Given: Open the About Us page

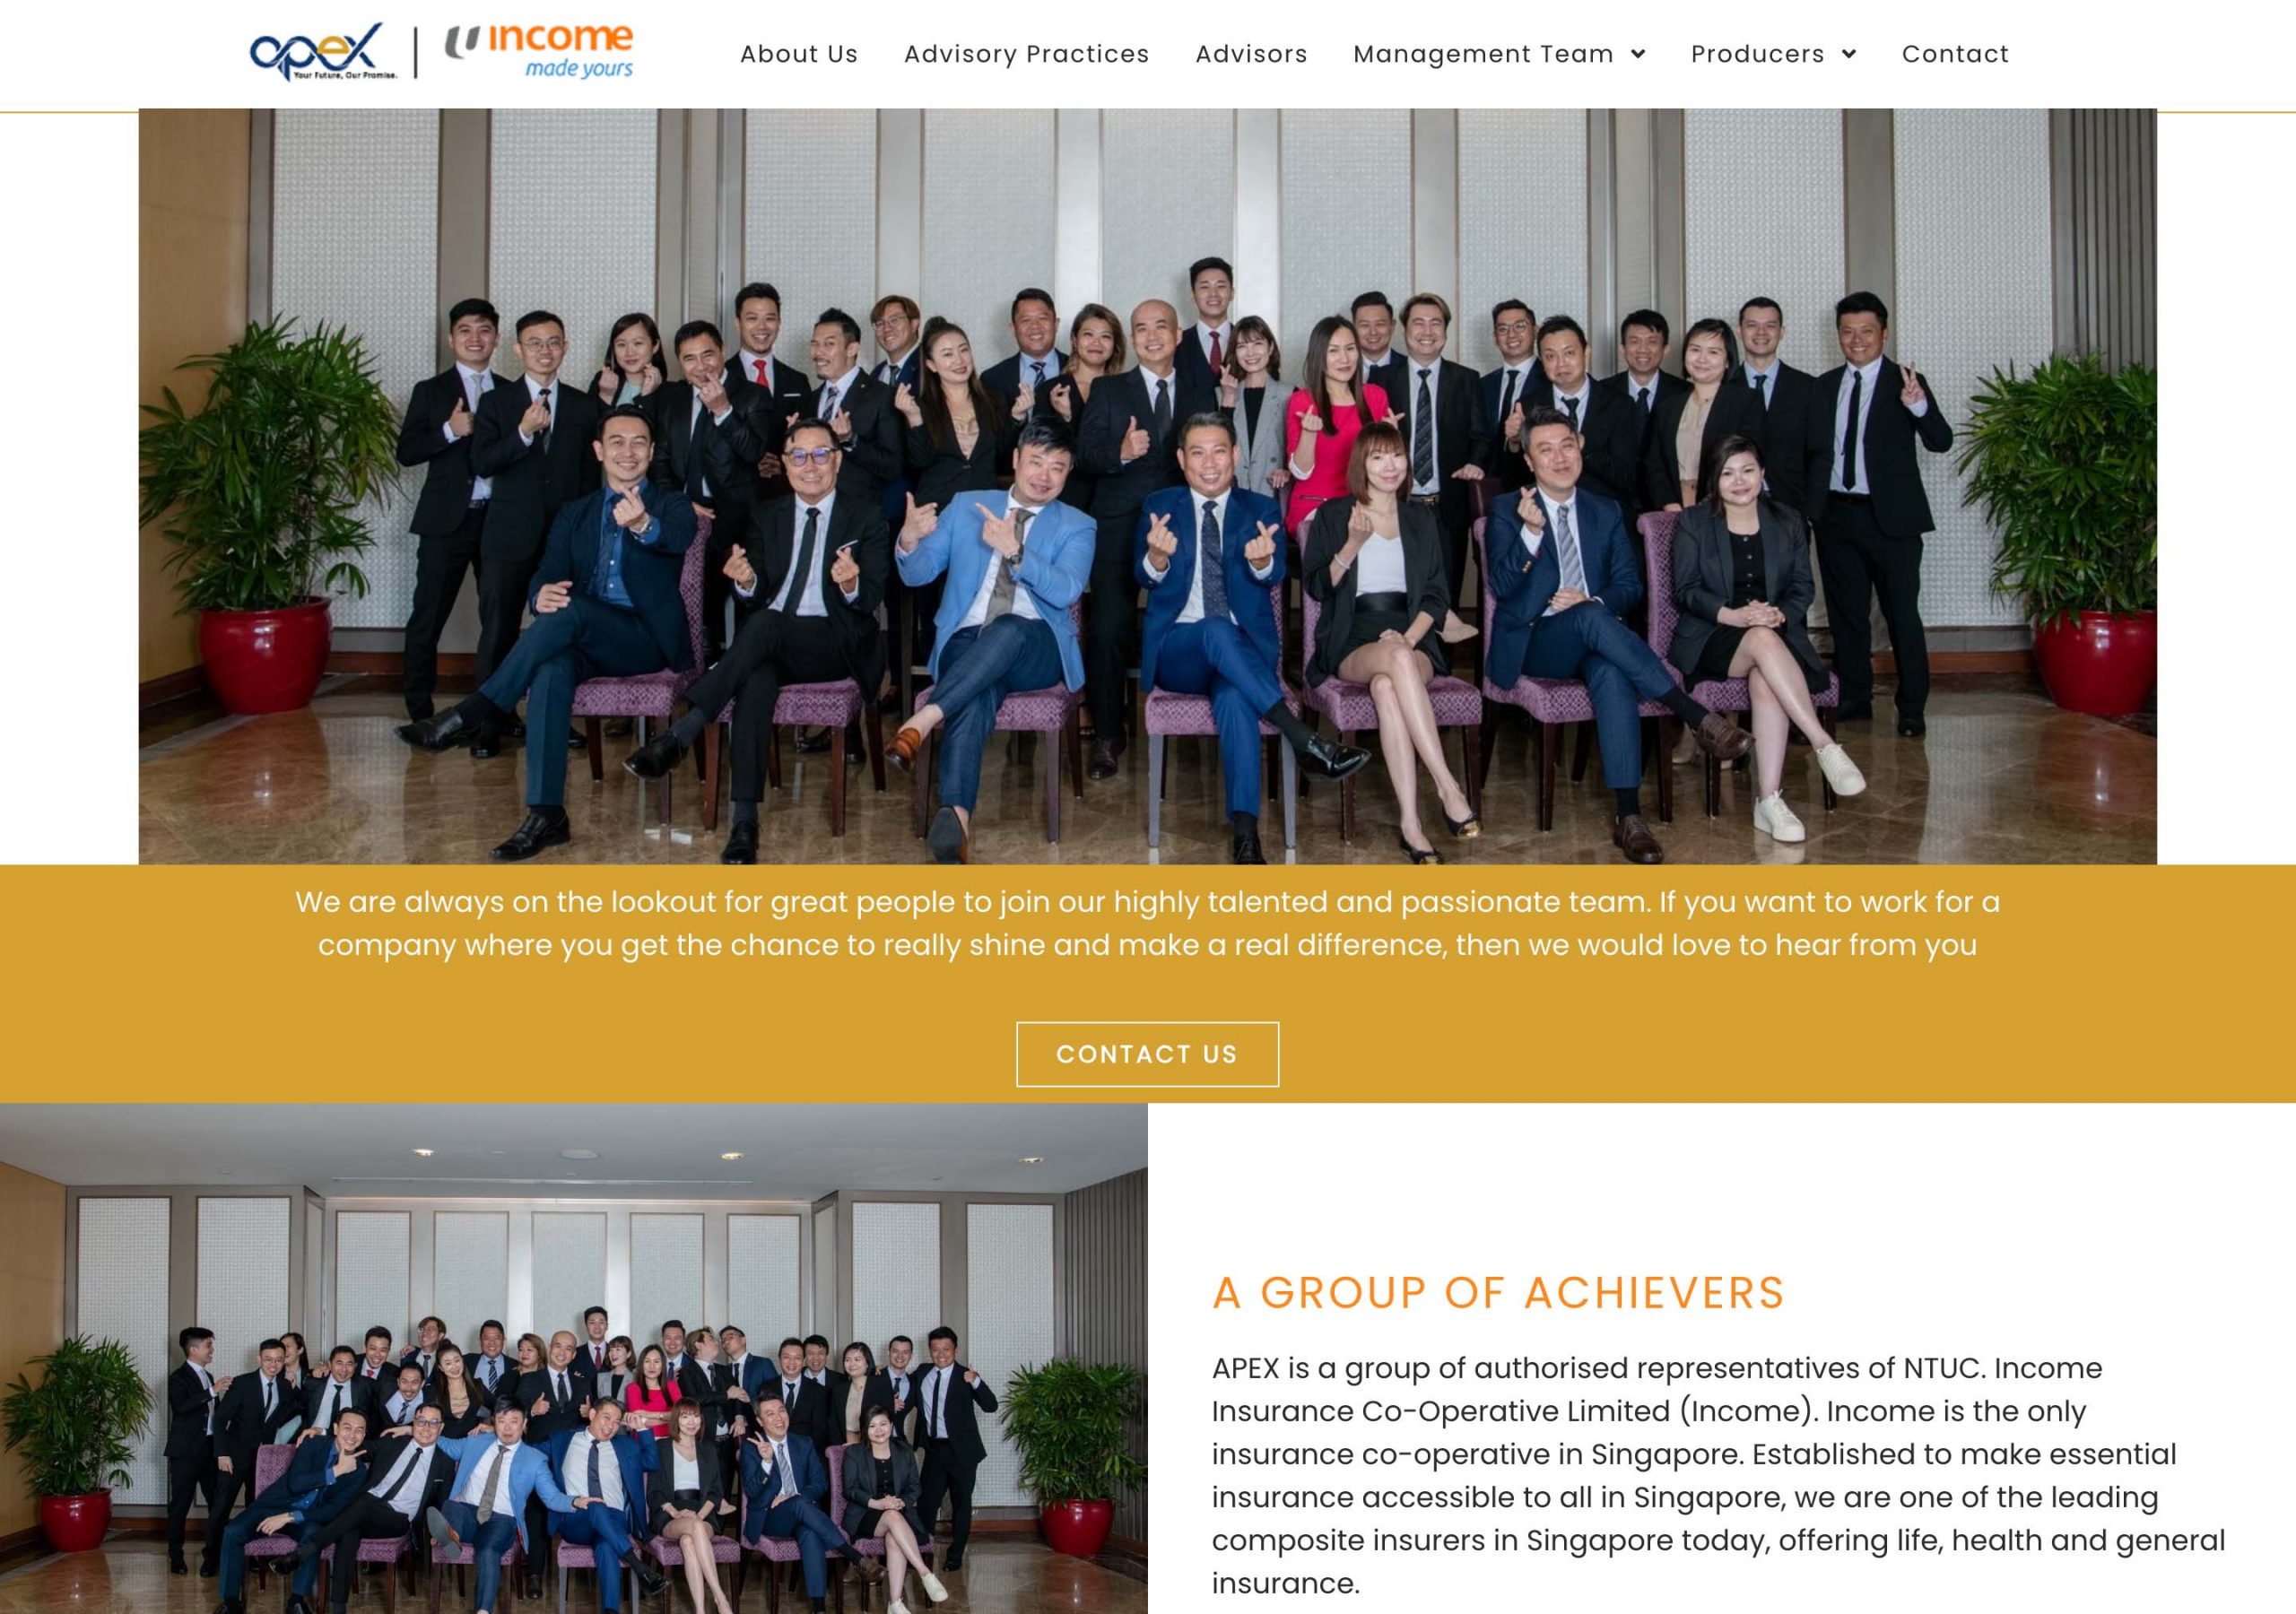Looking at the screenshot, I should click(x=799, y=54).
